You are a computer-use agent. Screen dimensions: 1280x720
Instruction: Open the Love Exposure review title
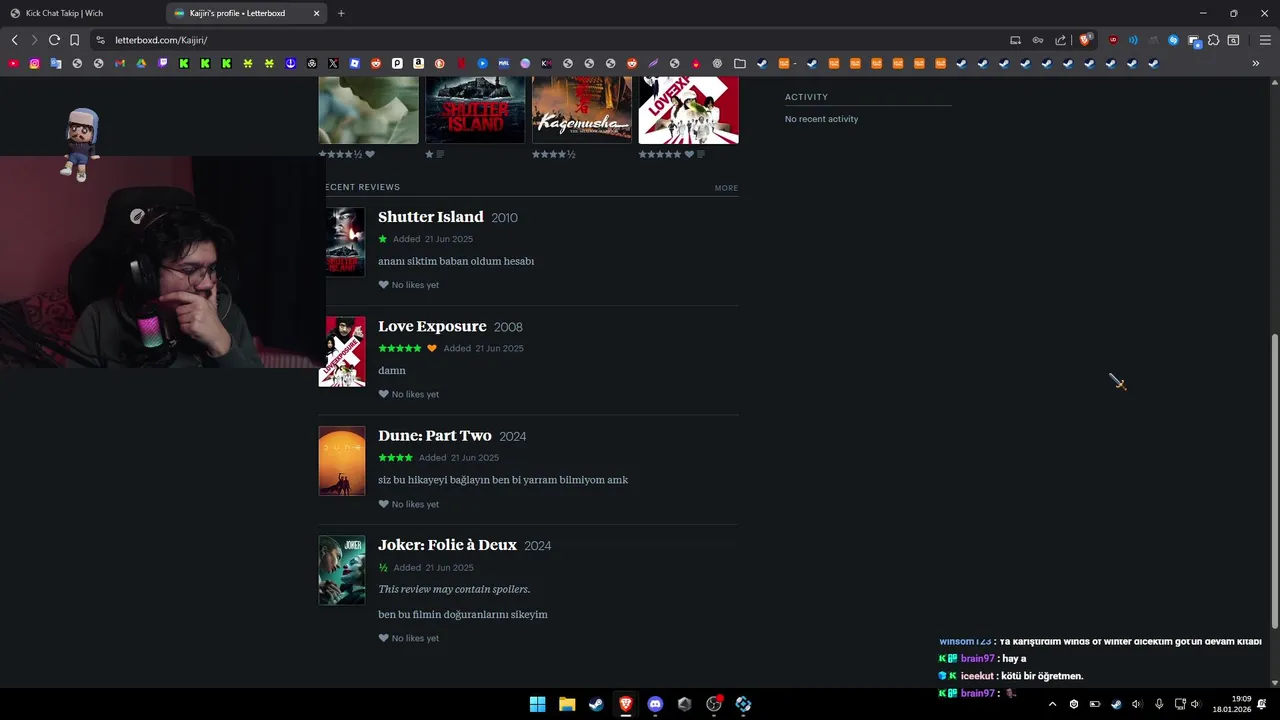[x=432, y=326]
